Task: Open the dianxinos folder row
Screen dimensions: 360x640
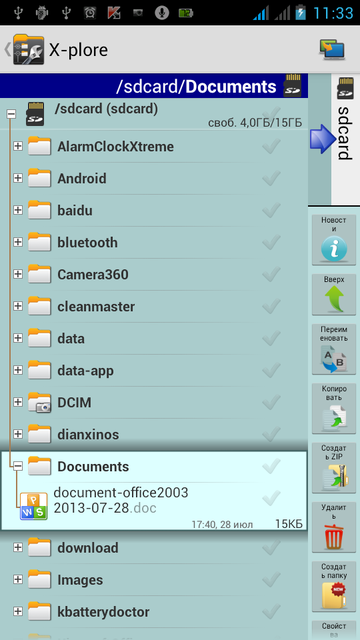Action: [154, 434]
